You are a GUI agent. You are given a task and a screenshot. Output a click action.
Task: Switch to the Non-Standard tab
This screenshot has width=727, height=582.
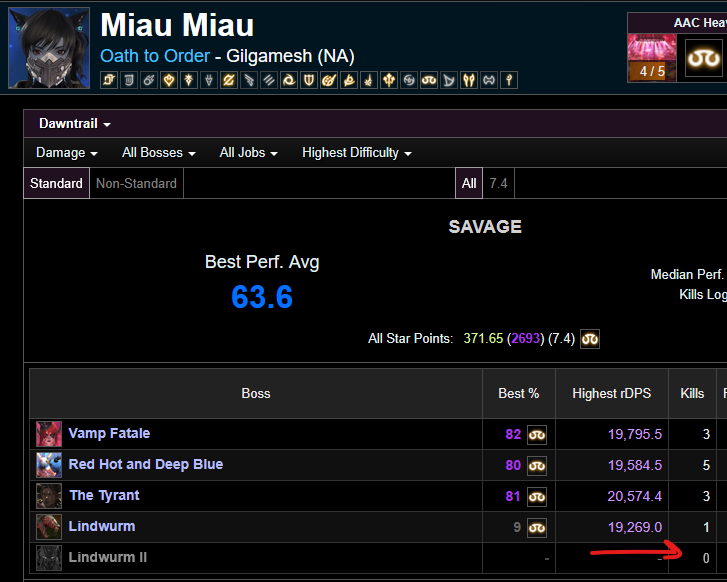(136, 183)
